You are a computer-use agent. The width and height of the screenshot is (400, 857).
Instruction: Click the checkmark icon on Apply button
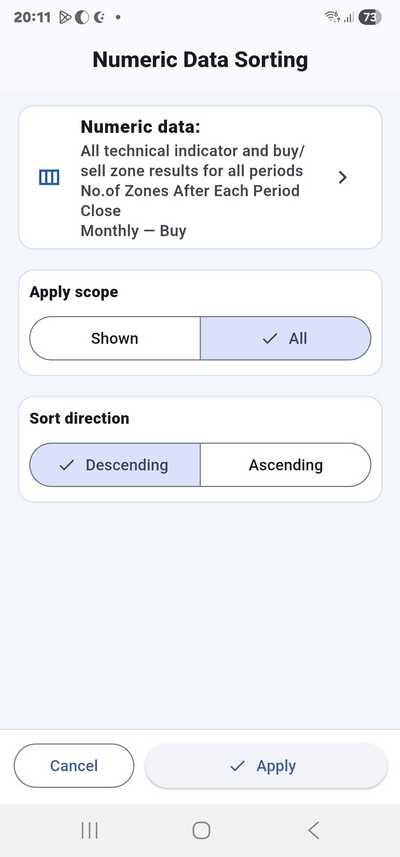click(x=237, y=766)
